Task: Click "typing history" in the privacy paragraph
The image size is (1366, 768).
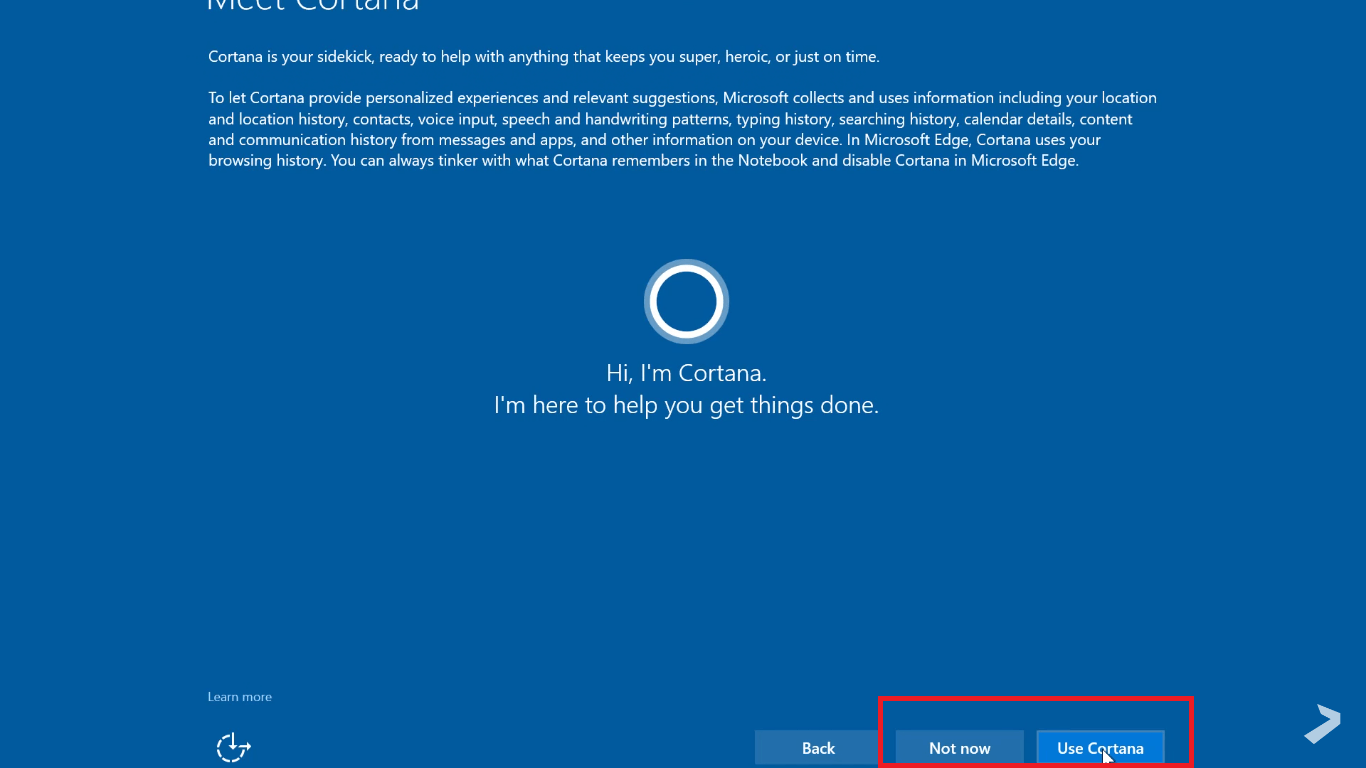Action: coord(783,119)
